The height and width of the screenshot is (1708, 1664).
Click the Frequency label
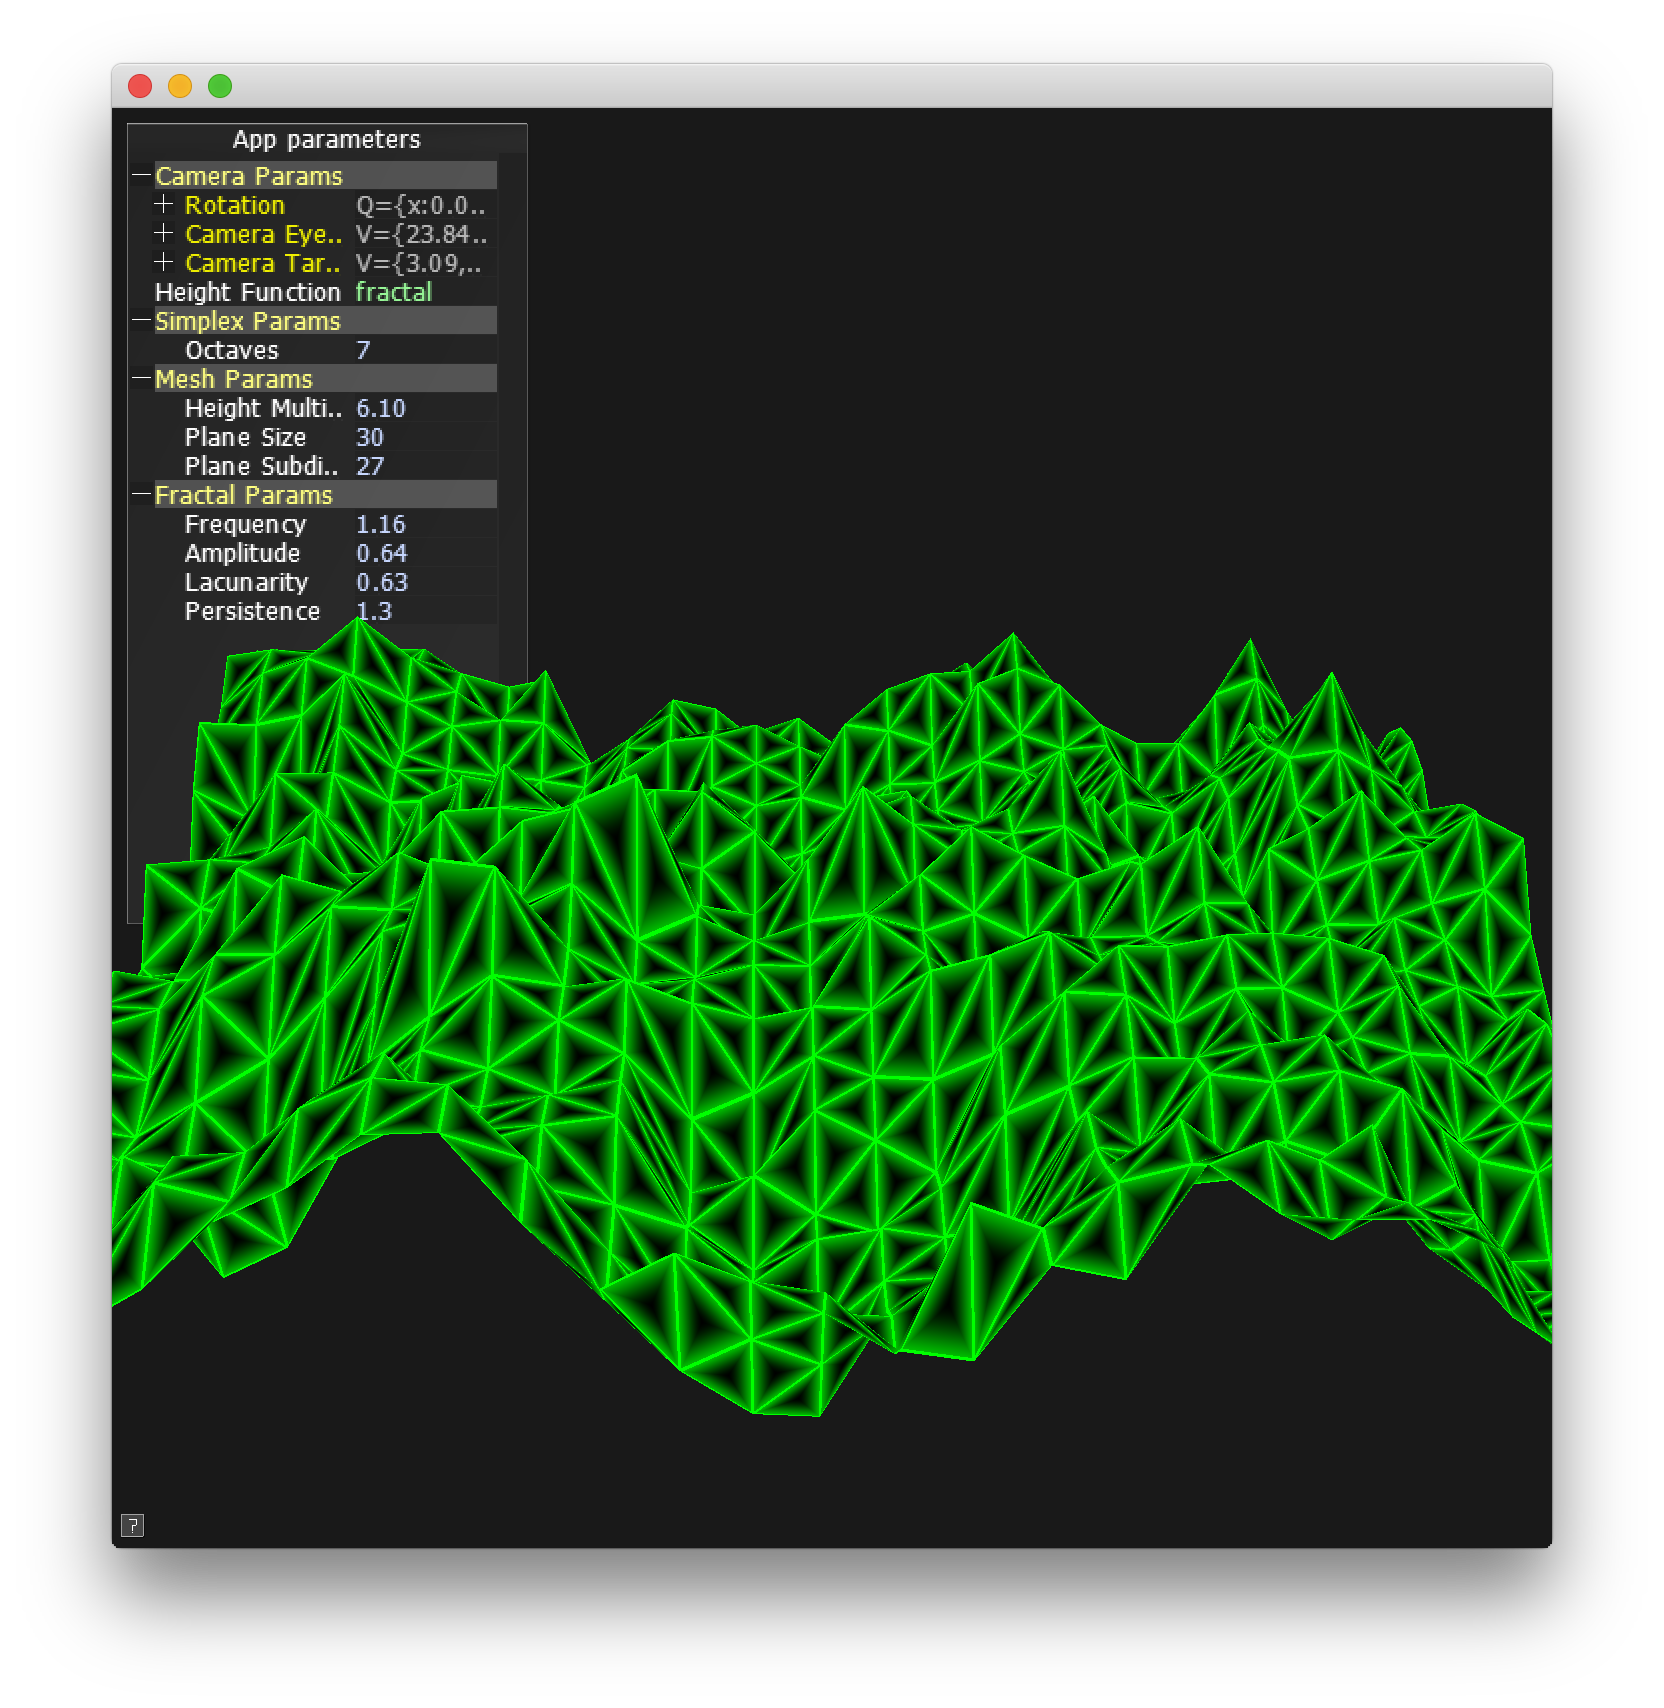coord(245,524)
